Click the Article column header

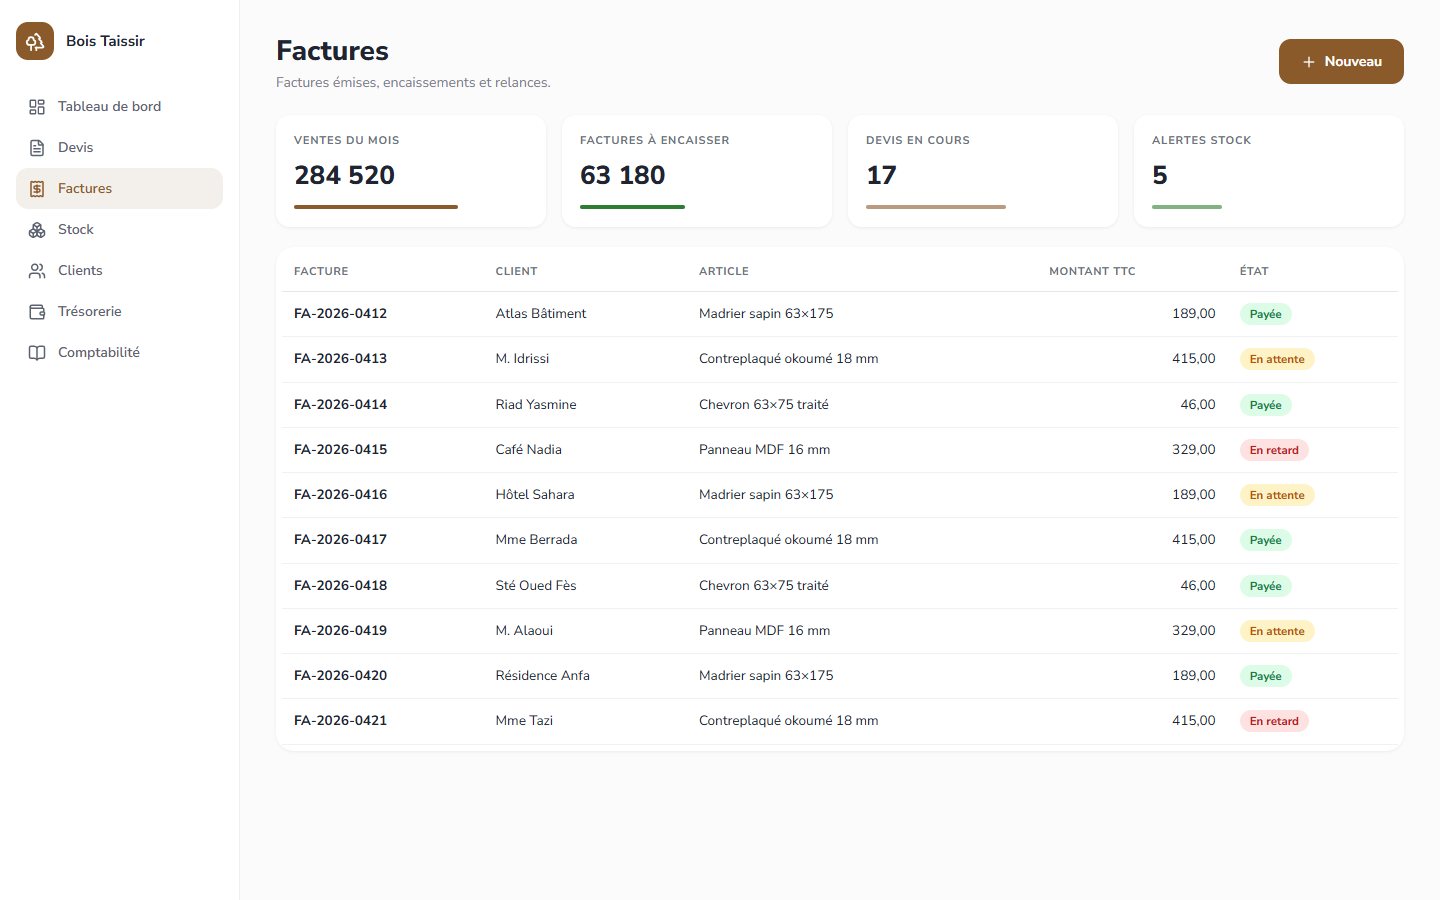(724, 272)
